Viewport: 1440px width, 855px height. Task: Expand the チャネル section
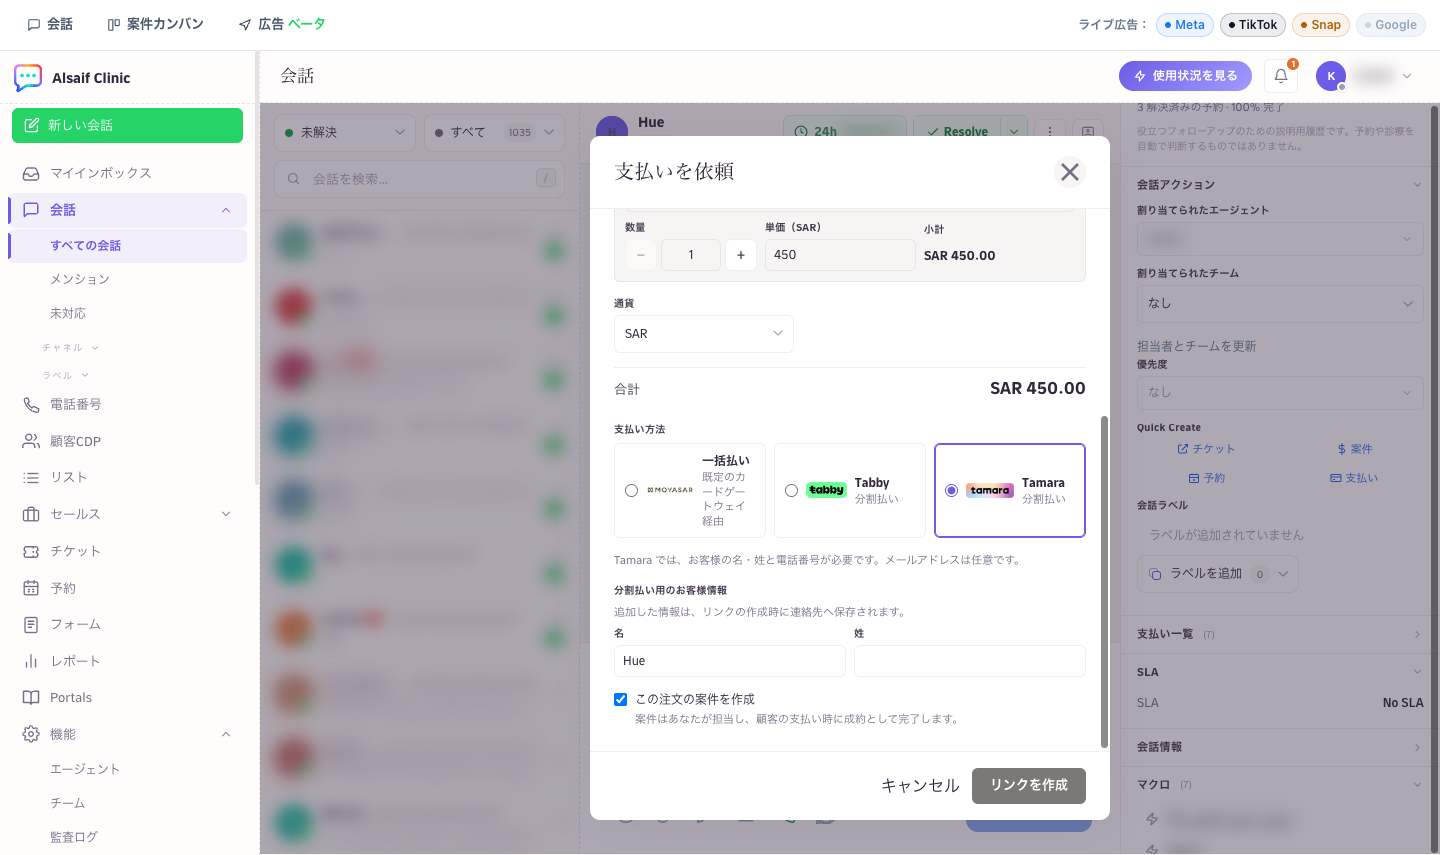pos(70,348)
